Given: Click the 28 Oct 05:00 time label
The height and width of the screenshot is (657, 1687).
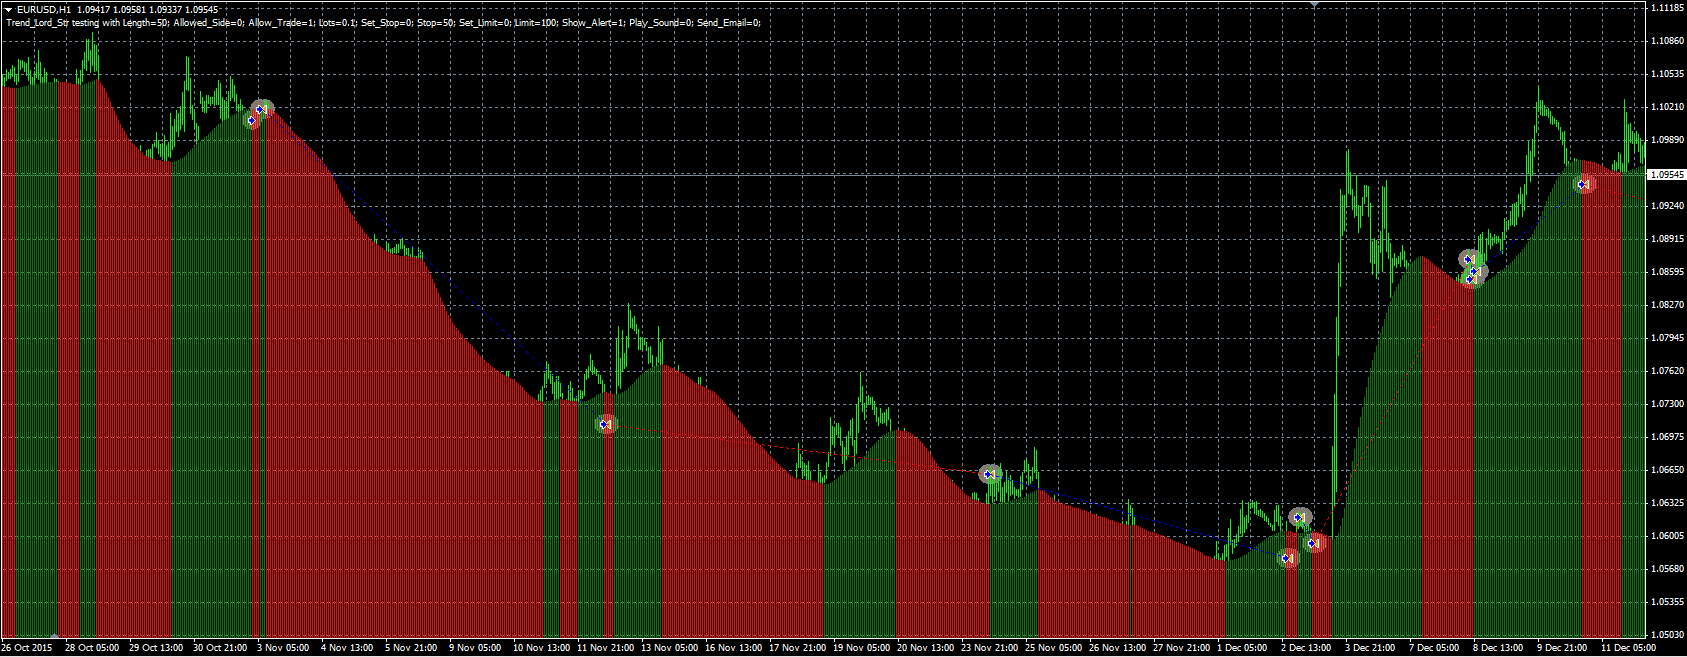Looking at the screenshot, I should [x=92, y=648].
